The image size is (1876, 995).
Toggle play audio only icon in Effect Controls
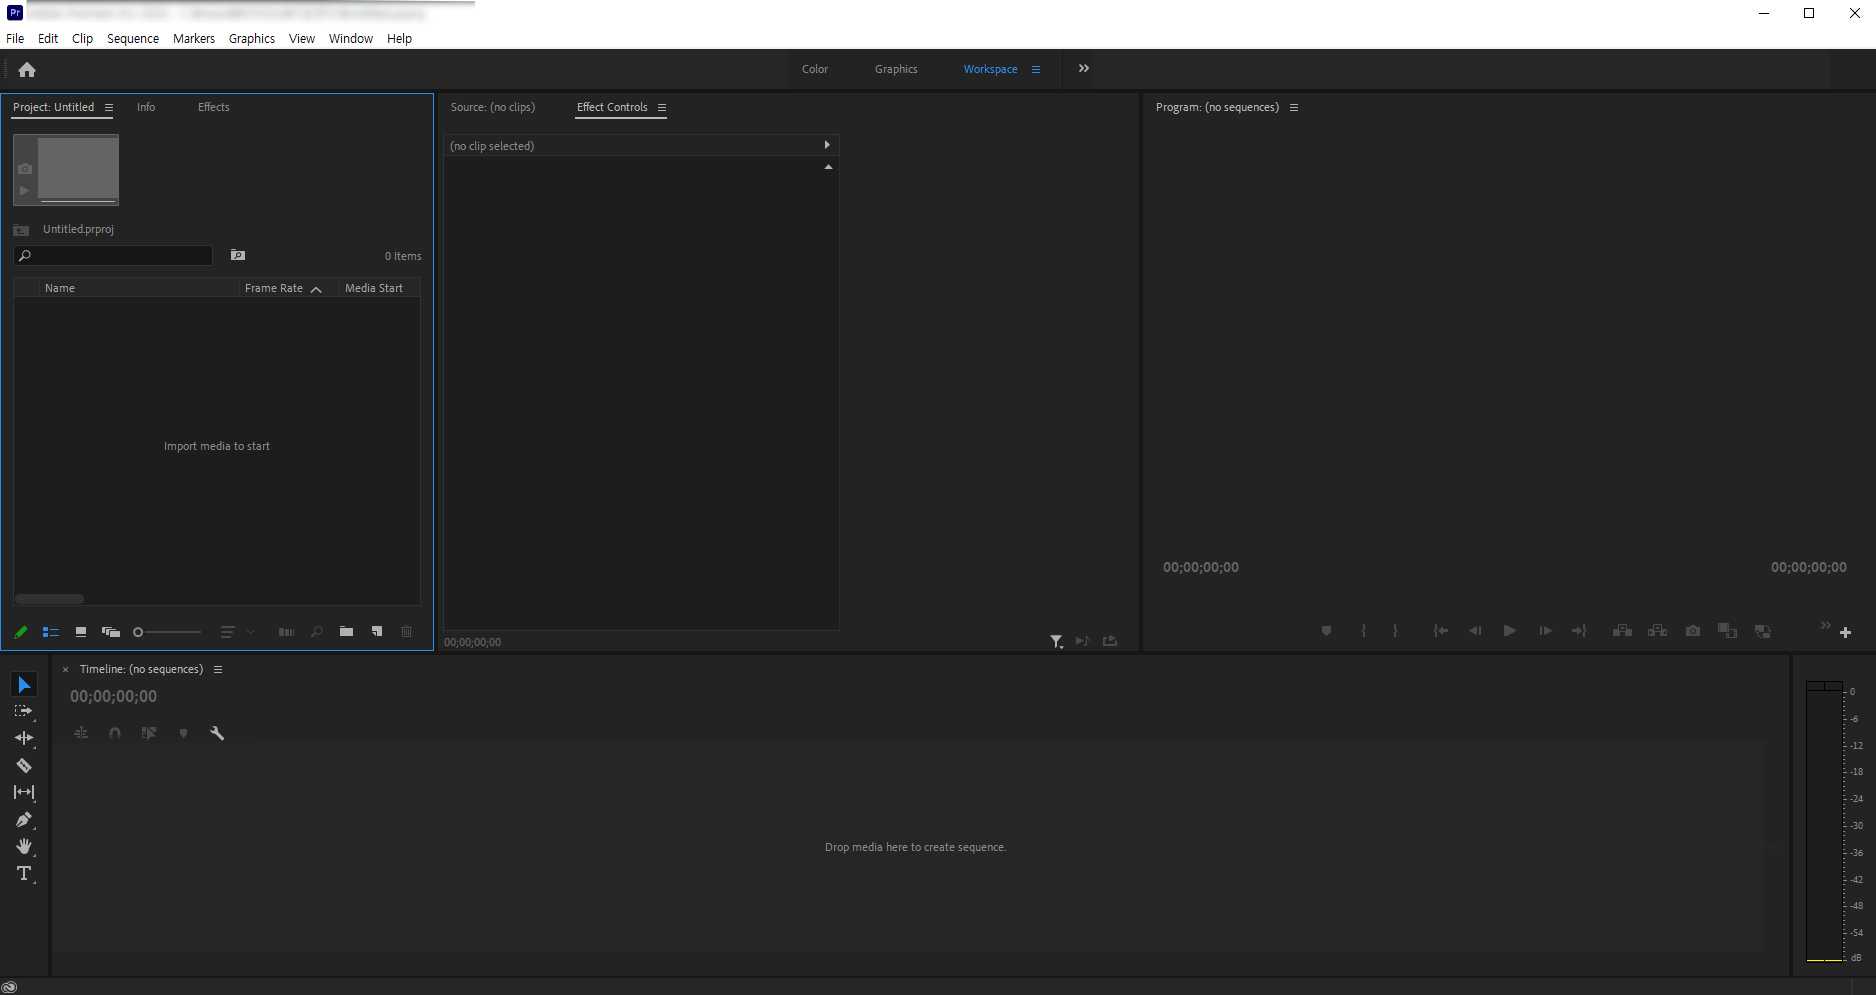tap(1082, 641)
